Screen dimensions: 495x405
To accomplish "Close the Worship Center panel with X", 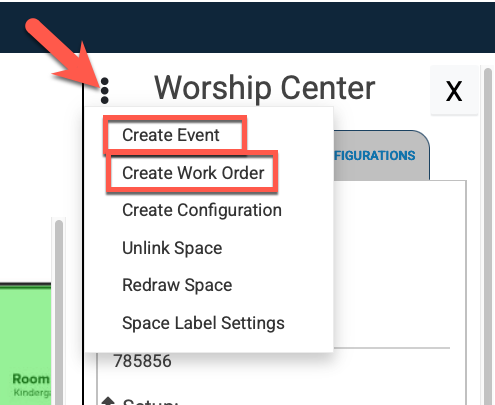I will click(454, 90).
